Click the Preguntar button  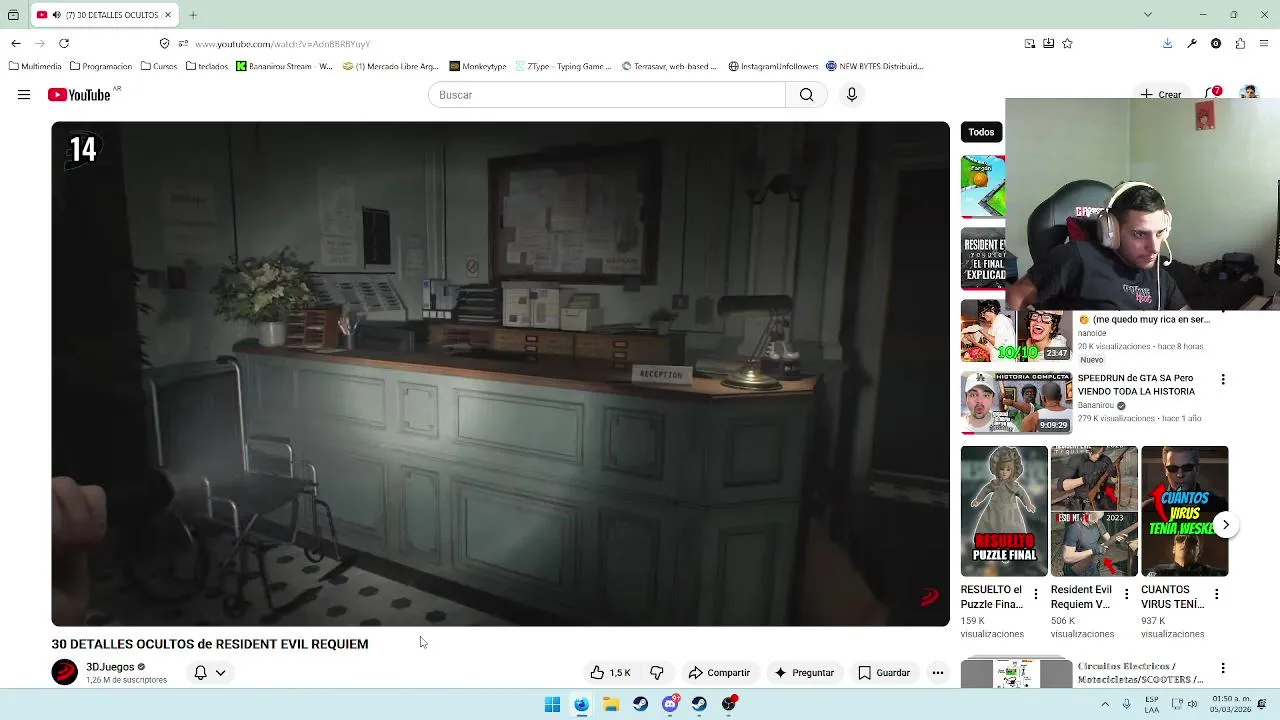(804, 673)
